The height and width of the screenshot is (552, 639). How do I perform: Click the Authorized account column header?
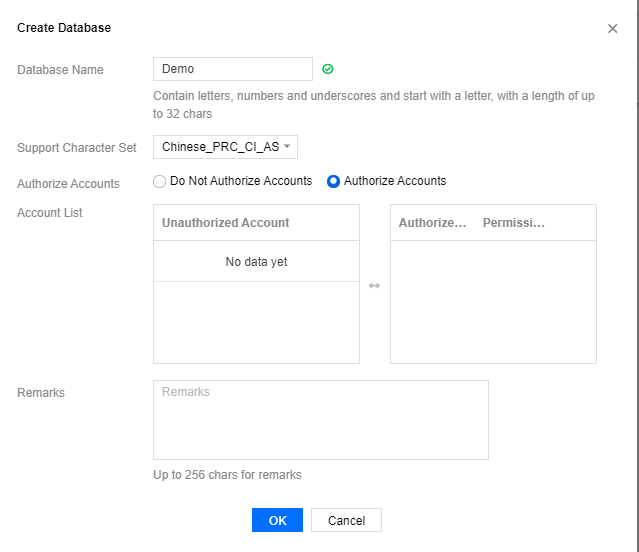tap(433, 223)
